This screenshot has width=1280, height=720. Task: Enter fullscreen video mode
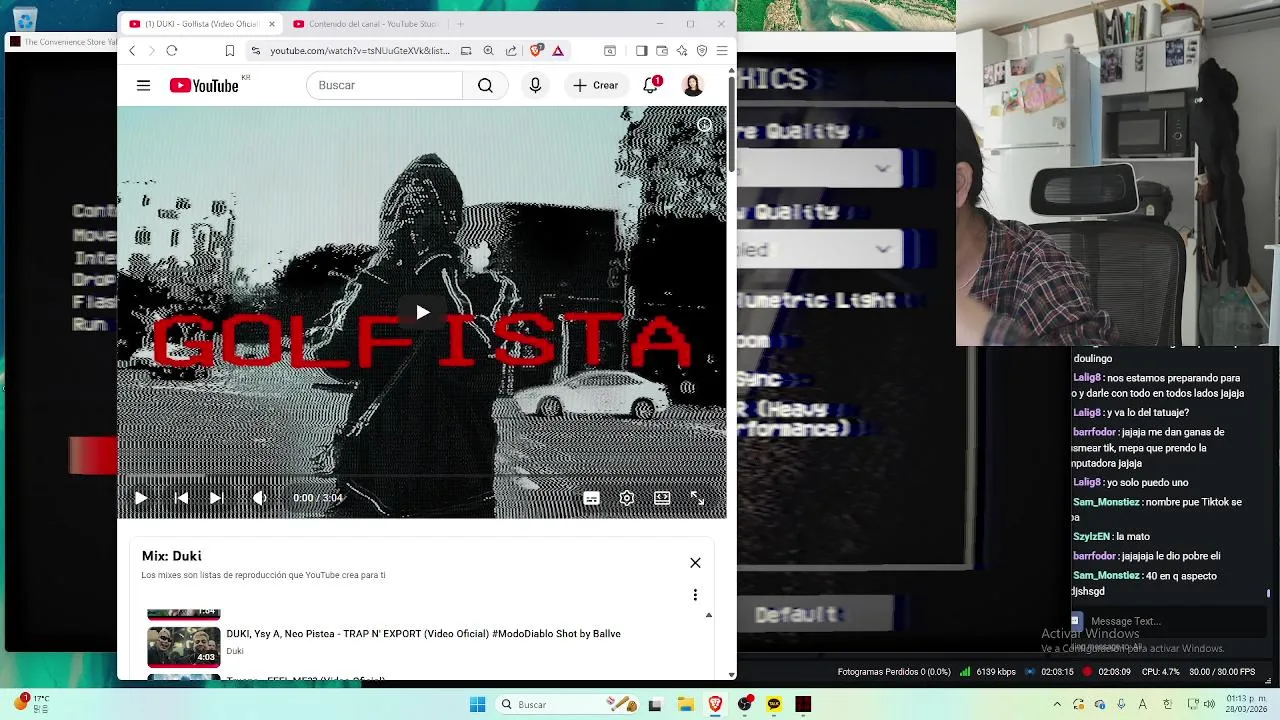point(697,498)
